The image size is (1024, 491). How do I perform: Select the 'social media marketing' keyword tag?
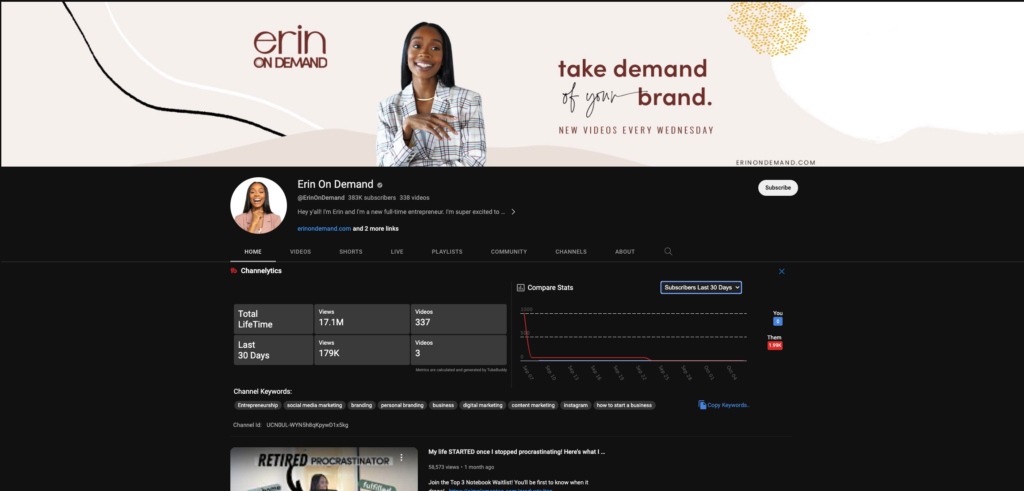[x=314, y=405]
